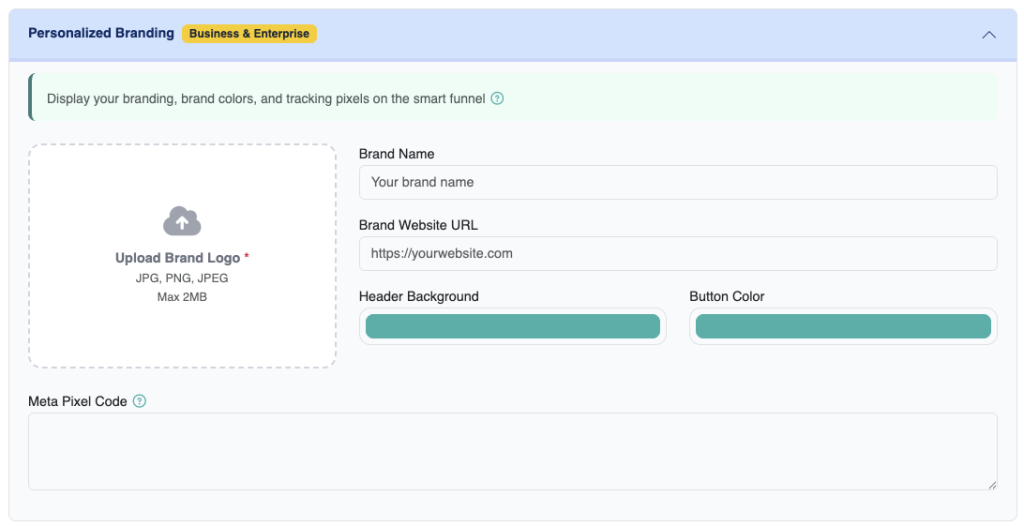Click the Header Background label
This screenshot has height=526, width=1024.
click(418, 296)
